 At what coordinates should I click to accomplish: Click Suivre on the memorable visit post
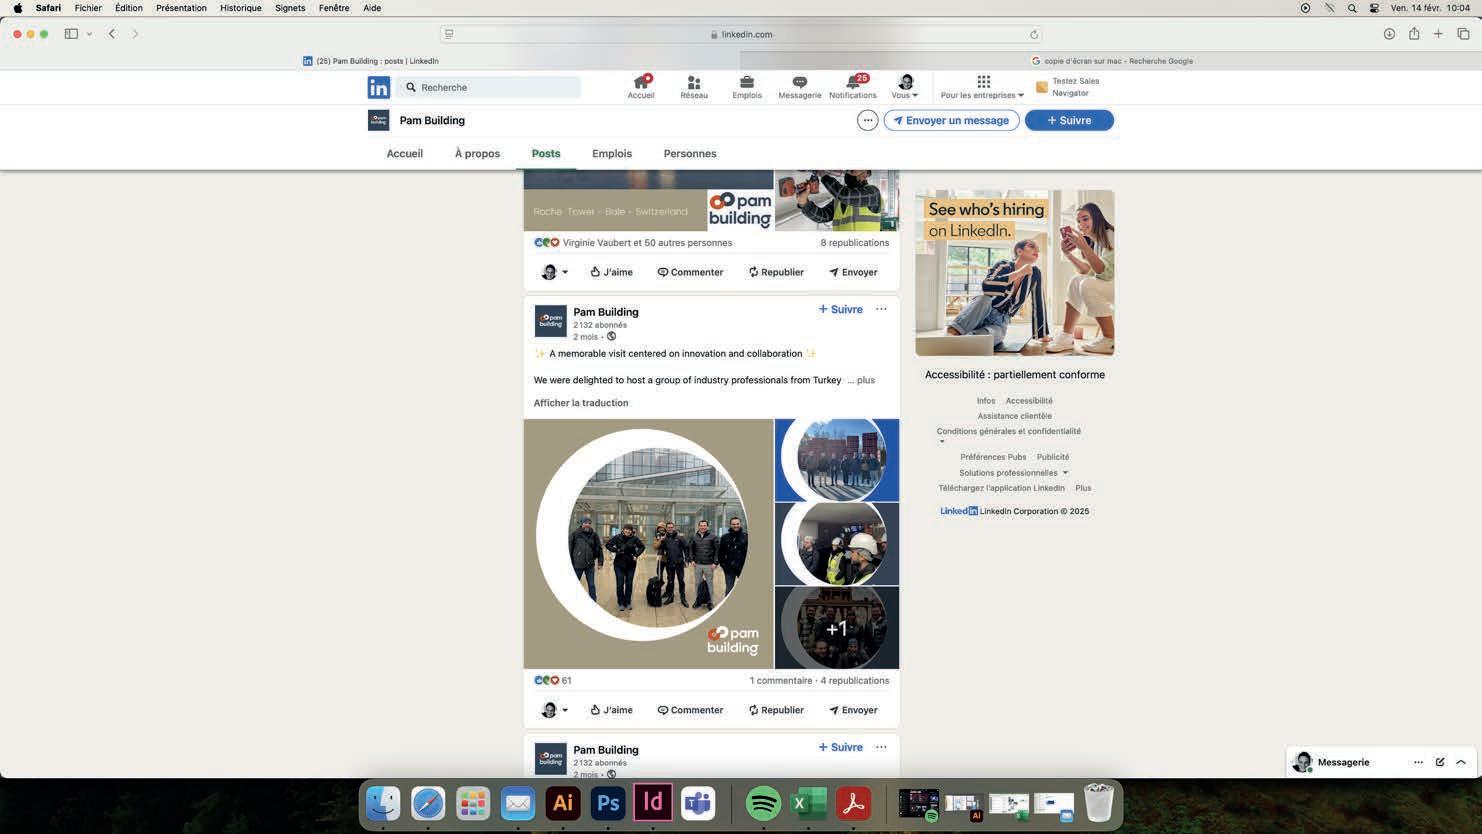point(840,309)
